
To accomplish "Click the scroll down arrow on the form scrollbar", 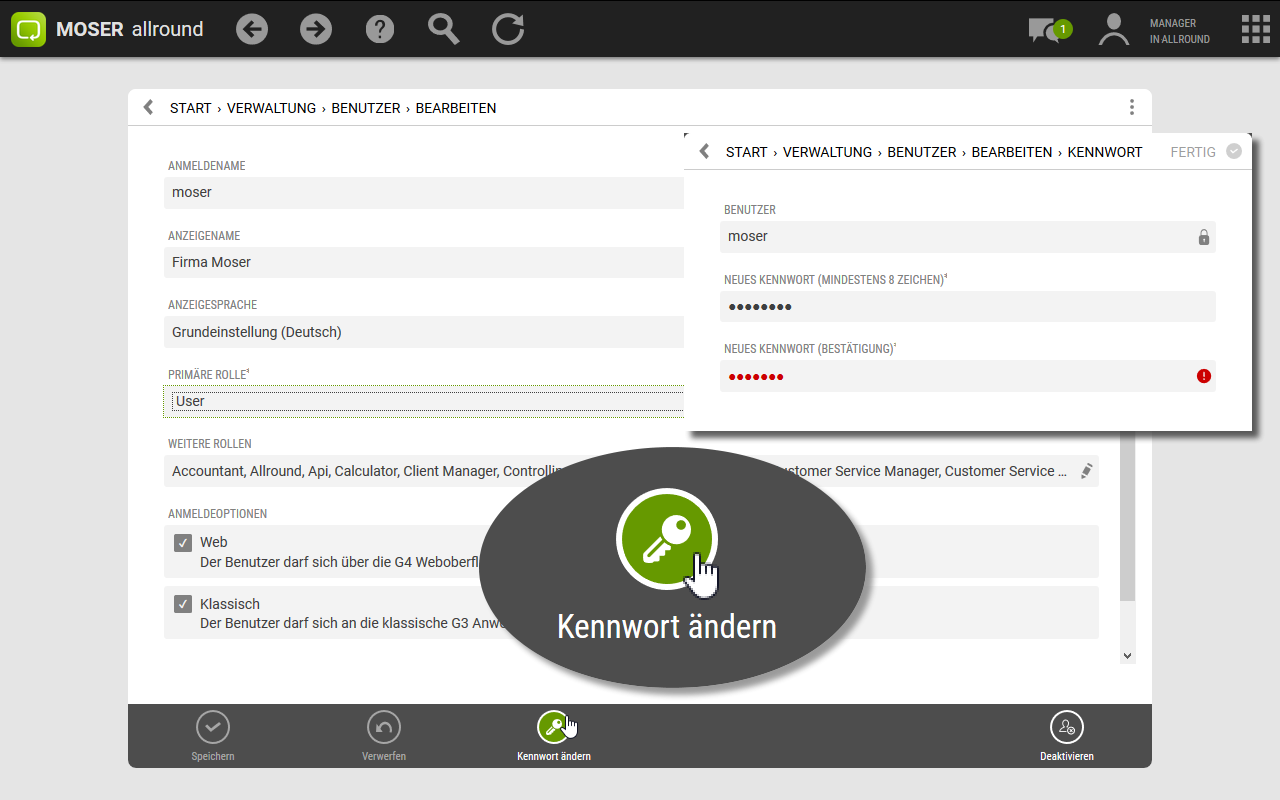I will 1128,656.
